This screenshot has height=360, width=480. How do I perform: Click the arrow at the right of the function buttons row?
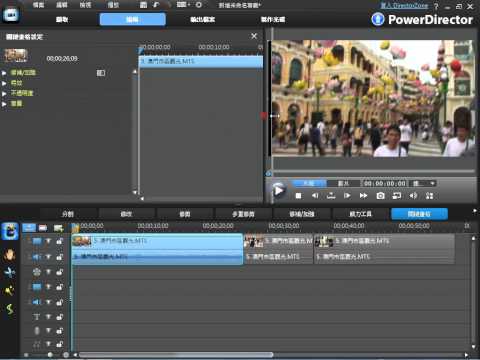[475, 211]
